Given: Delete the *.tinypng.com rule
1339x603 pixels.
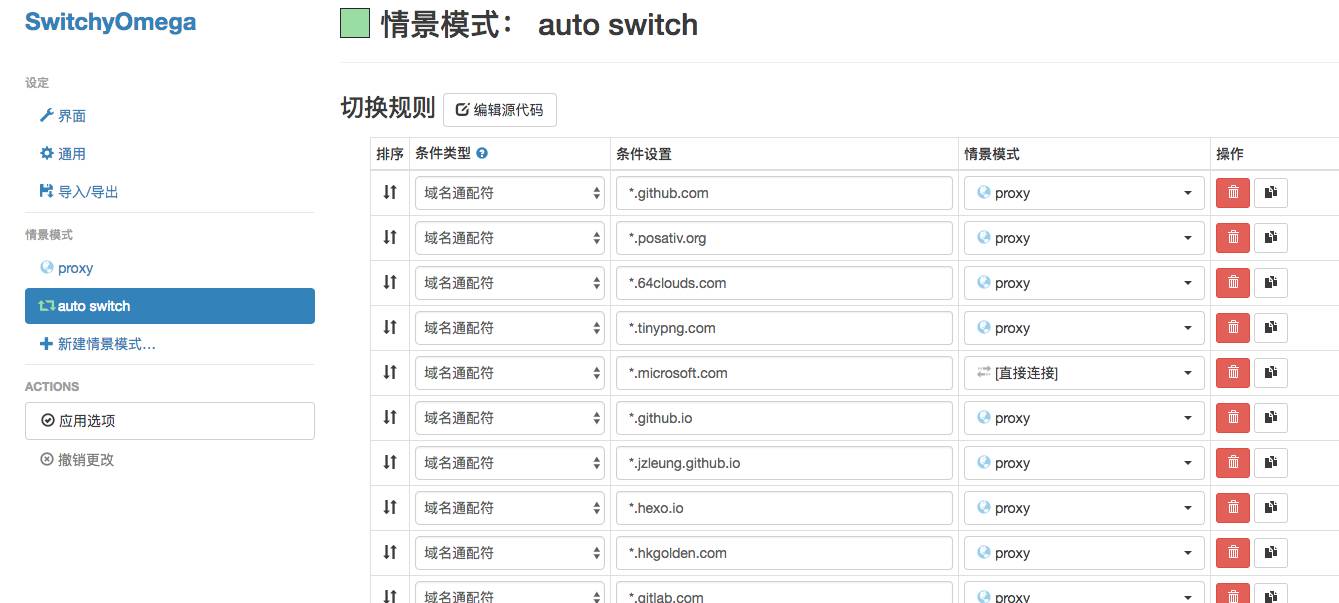Looking at the screenshot, I should tap(1232, 328).
